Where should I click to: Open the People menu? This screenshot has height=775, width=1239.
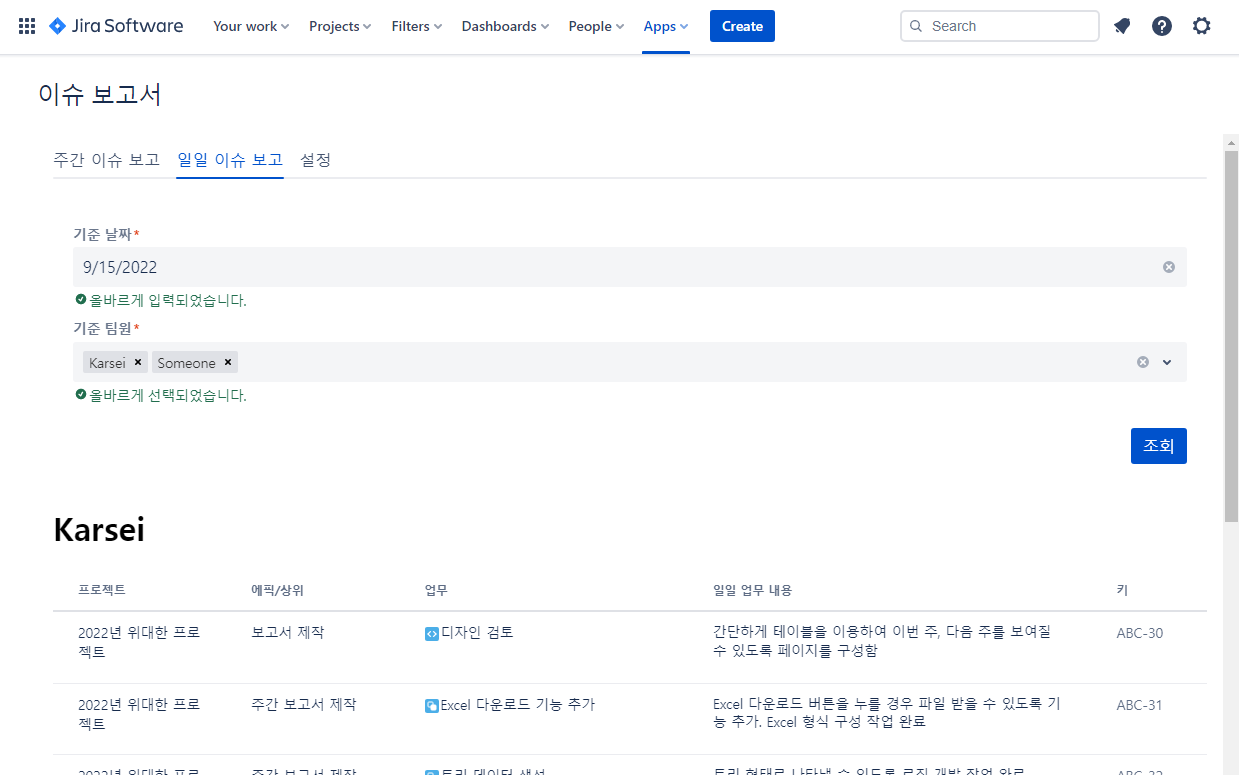(596, 26)
